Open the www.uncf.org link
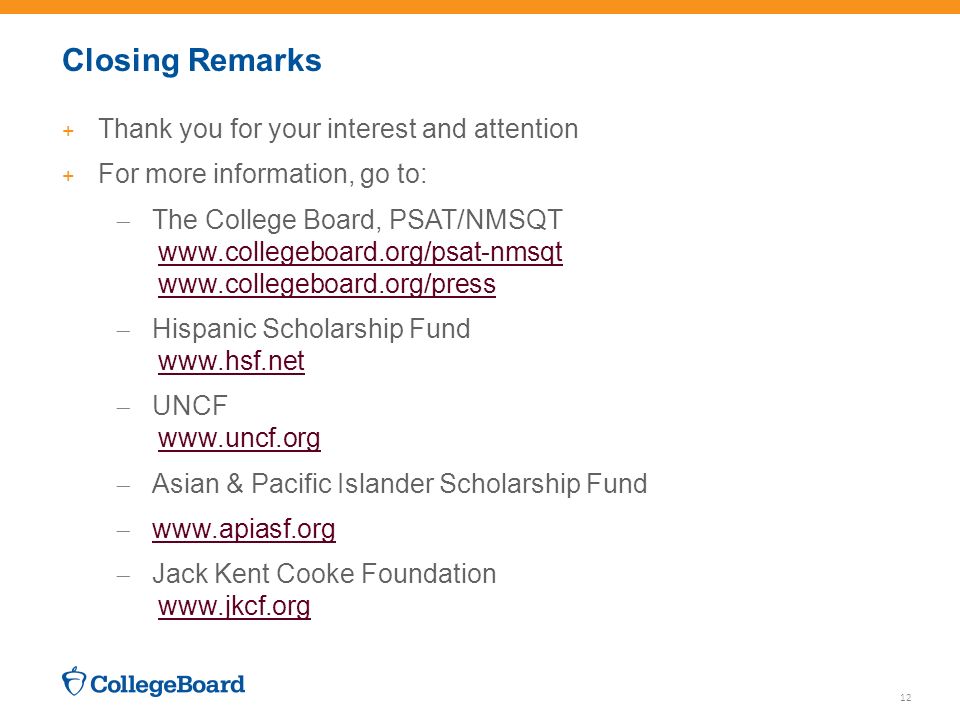960x720 pixels. (239, 439)
